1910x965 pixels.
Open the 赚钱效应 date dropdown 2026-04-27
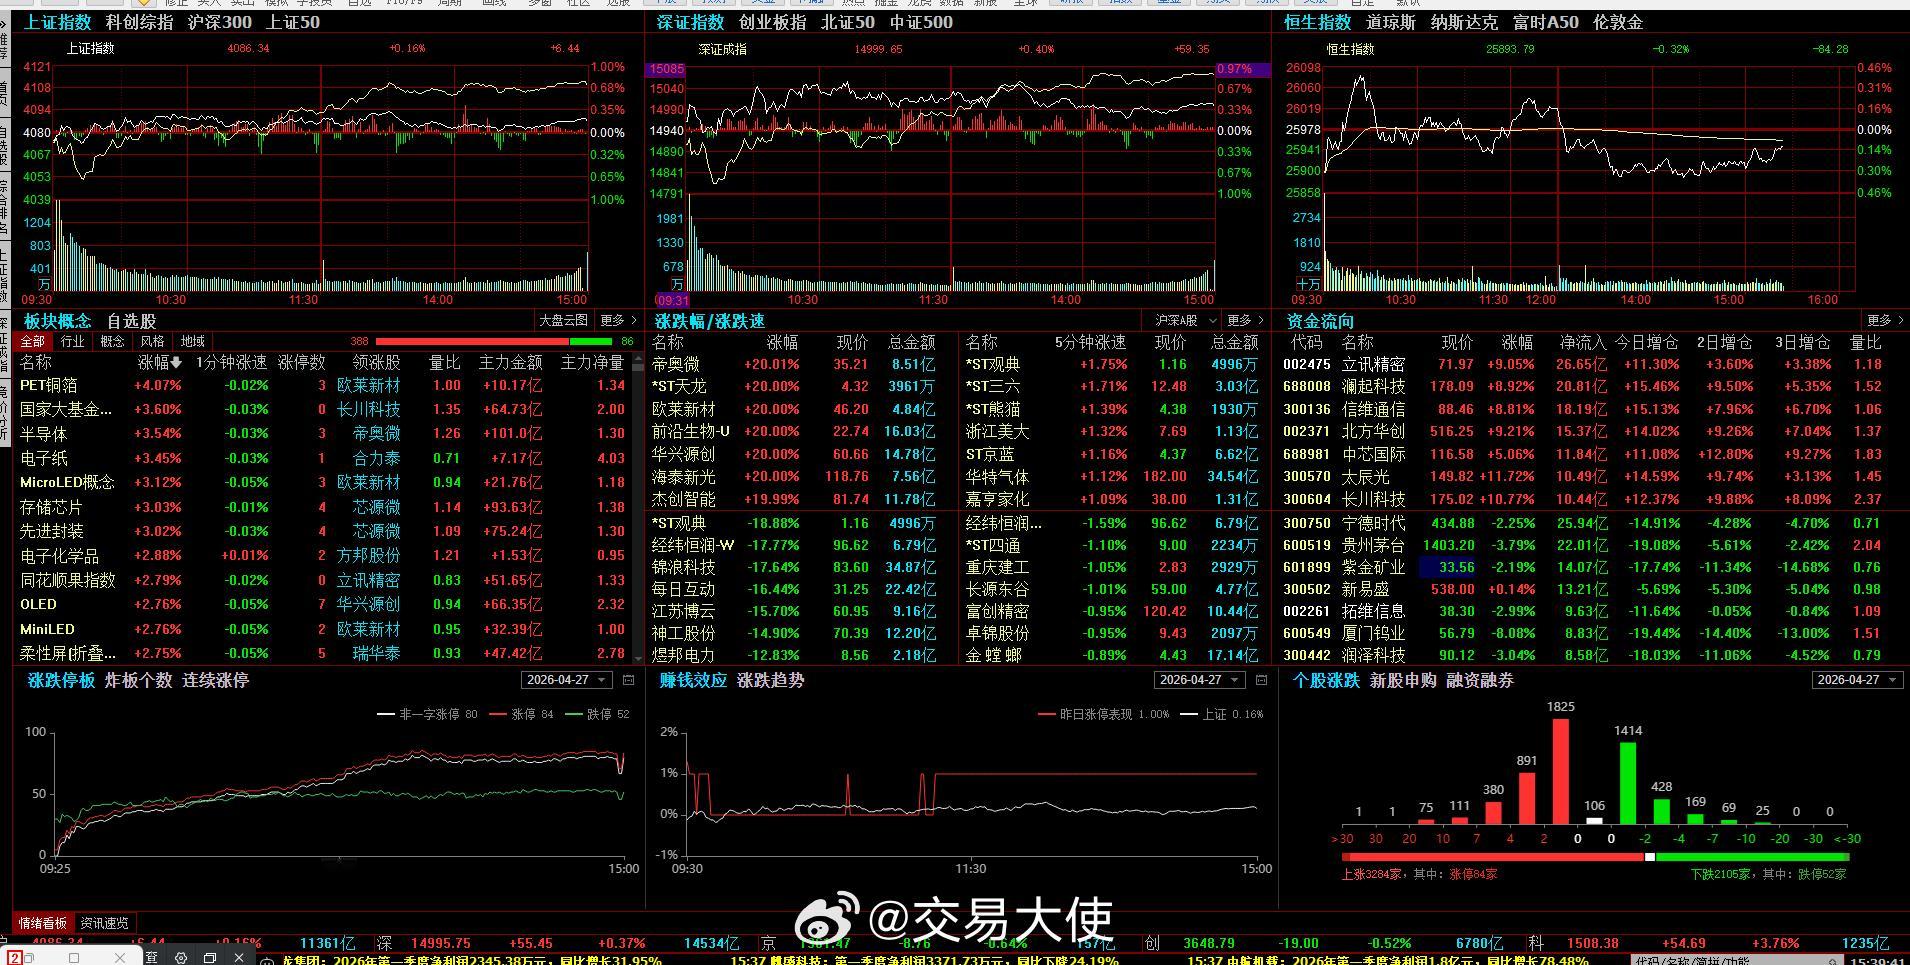(1199, 680)
